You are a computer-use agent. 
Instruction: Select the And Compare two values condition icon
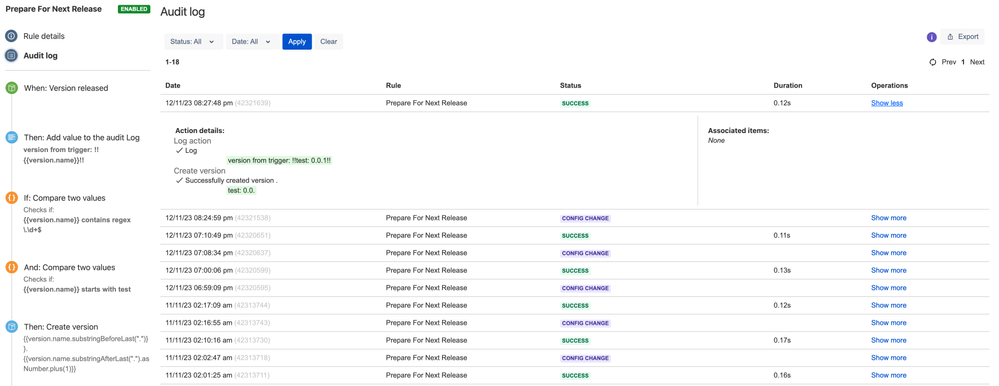(x=11, y=268)
